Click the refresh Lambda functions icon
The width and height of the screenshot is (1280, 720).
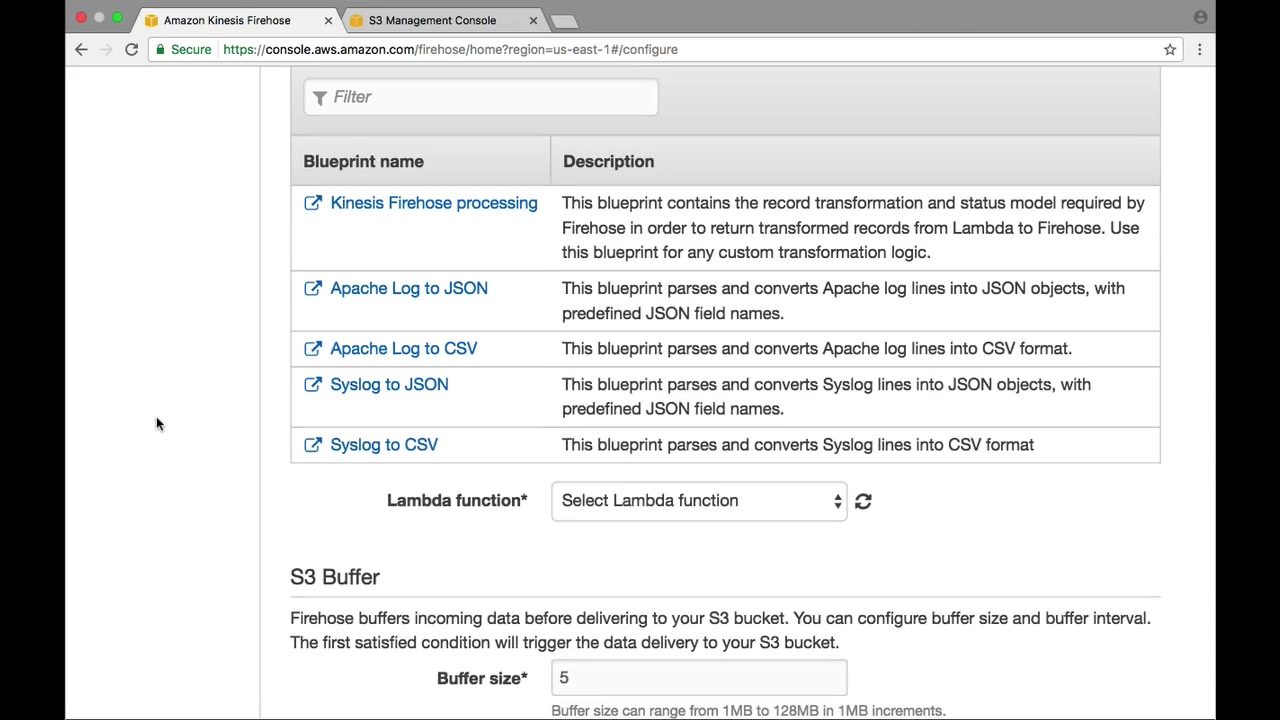(863, 501)
